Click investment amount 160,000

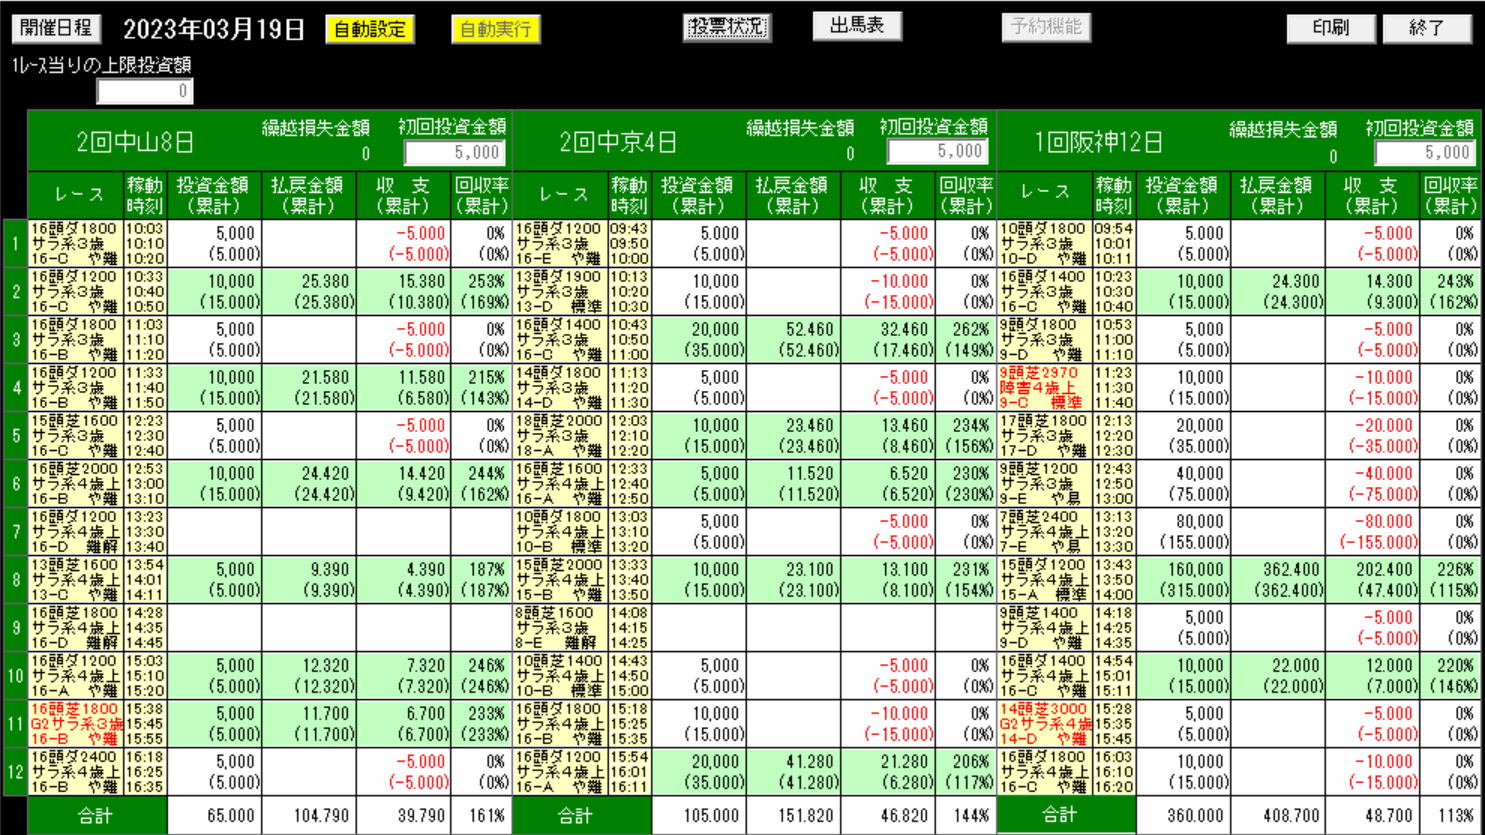(1194, 570)
